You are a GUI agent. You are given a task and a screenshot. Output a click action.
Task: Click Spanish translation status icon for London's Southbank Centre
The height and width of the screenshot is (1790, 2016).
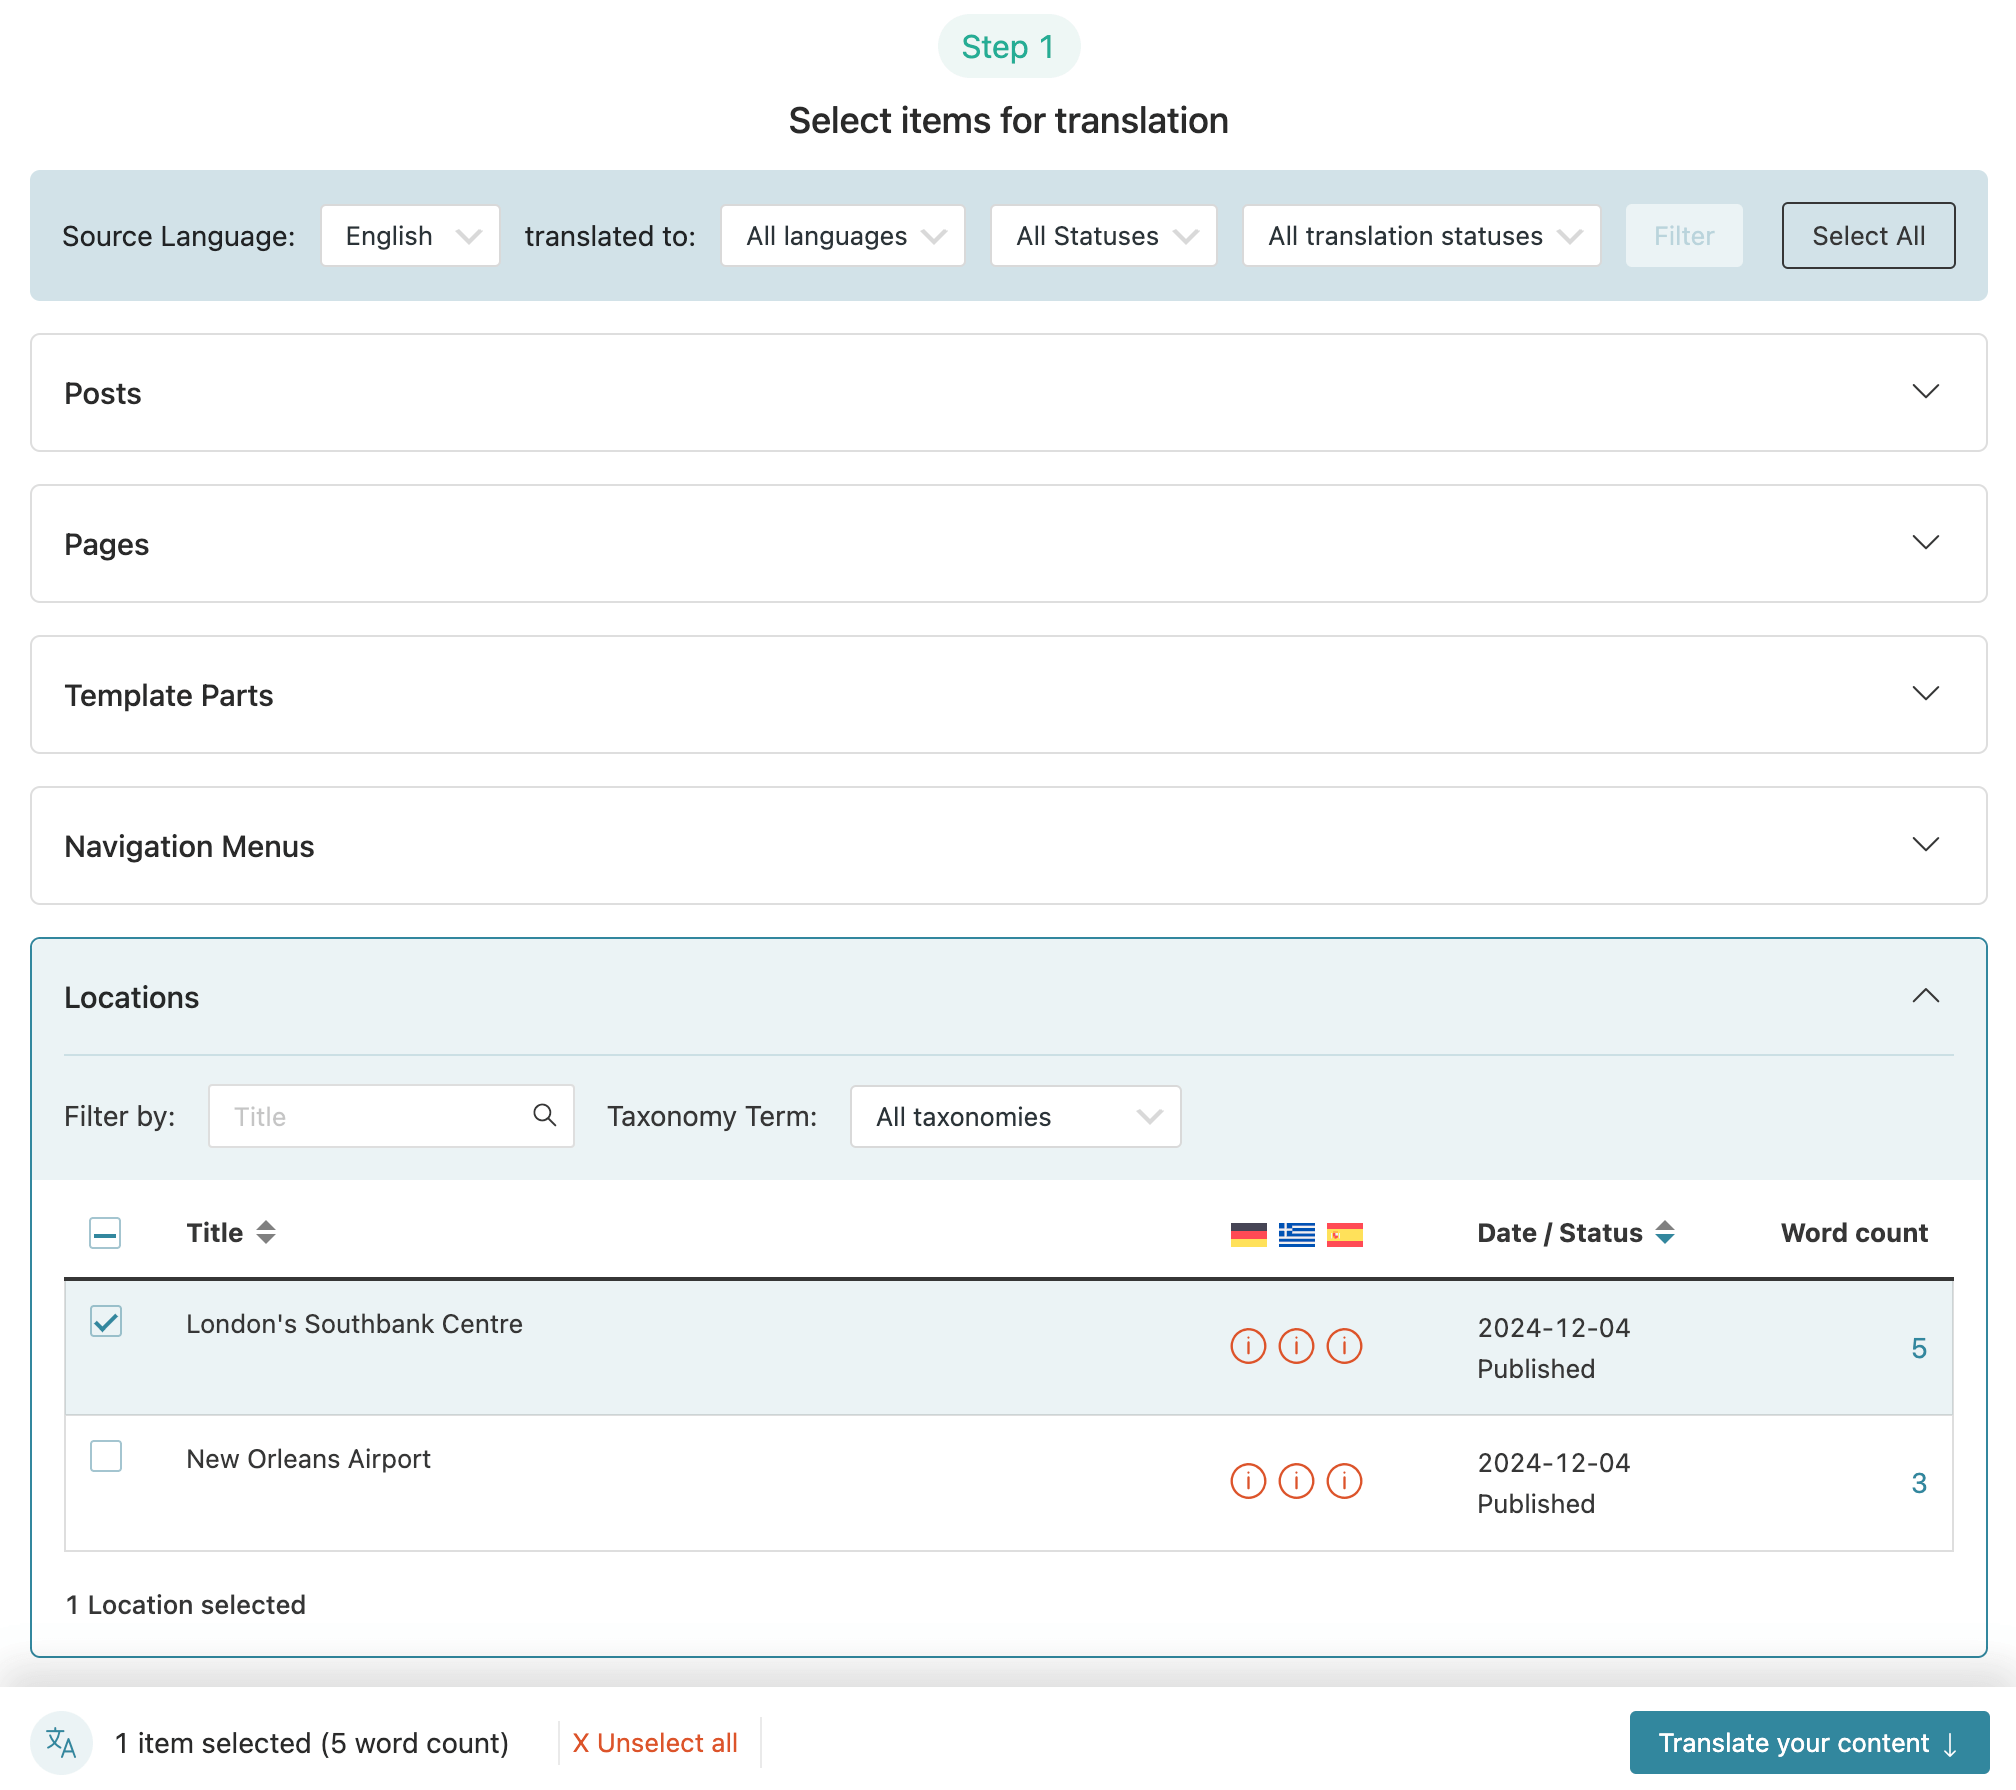point(1344,1346)
